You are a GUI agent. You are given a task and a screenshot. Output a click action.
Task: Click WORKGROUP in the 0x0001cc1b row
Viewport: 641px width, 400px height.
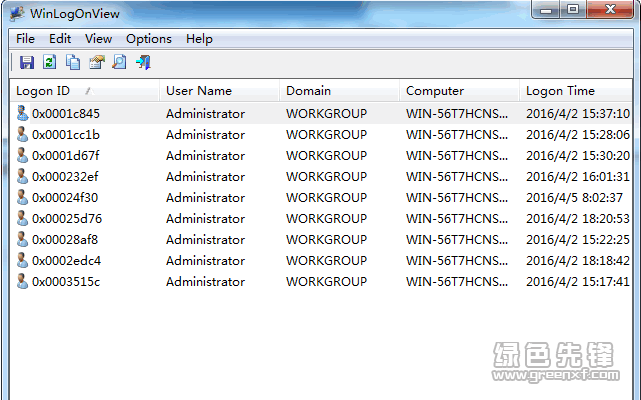pos(326,134)
